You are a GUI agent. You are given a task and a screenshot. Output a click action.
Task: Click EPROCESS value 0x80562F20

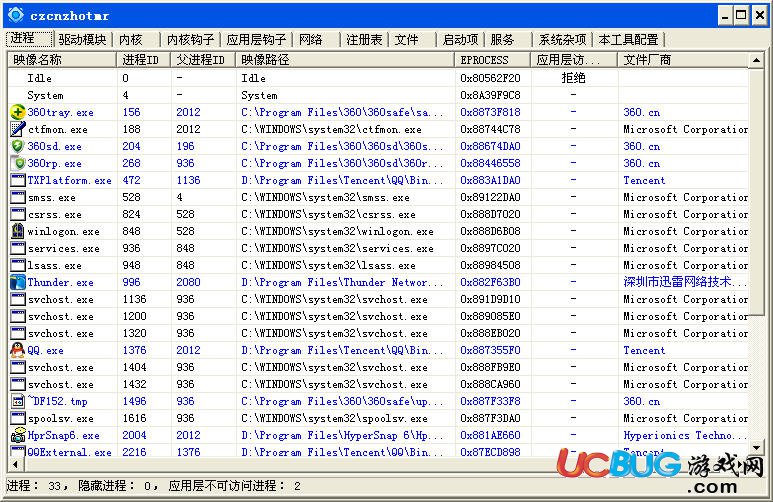(490, 78)
